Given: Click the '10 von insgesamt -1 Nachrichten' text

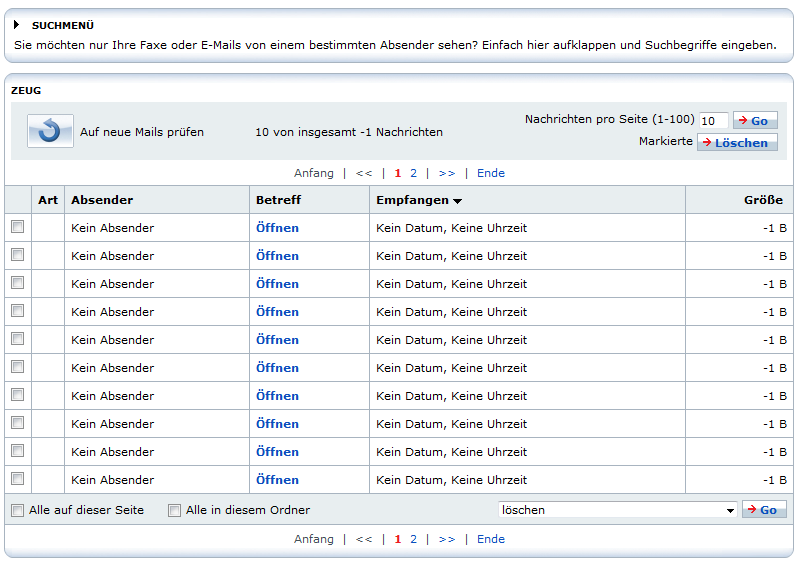Looking at the screenshot, I should (x=349, y=132).
